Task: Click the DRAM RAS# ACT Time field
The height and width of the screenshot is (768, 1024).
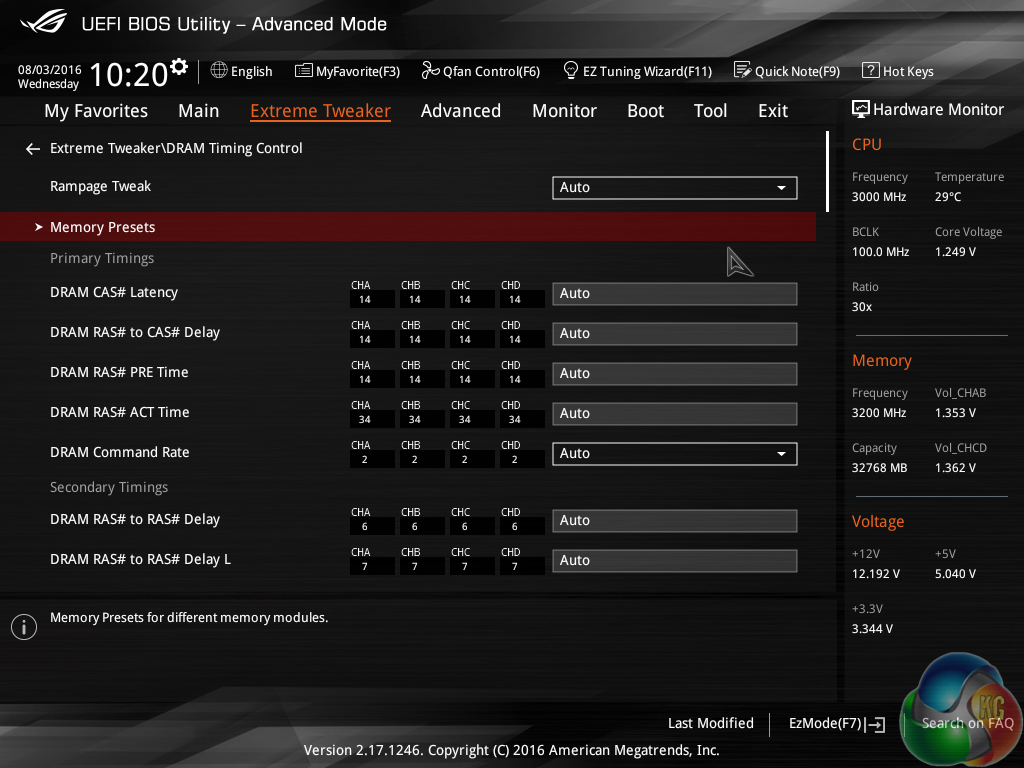Action: click(675, 413)
